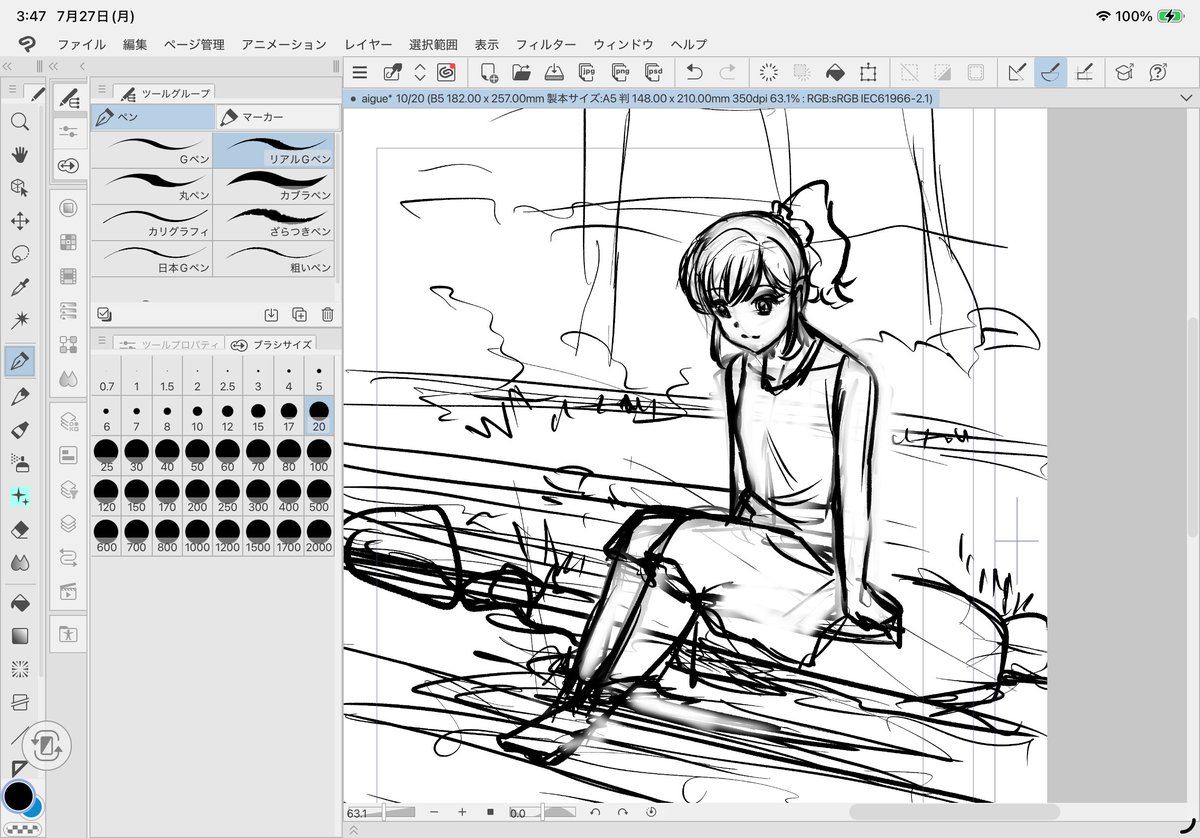Click the Scale/Rotate transform icon
The width and height of the screenshot is (1200, 838).
coord(868,72)
